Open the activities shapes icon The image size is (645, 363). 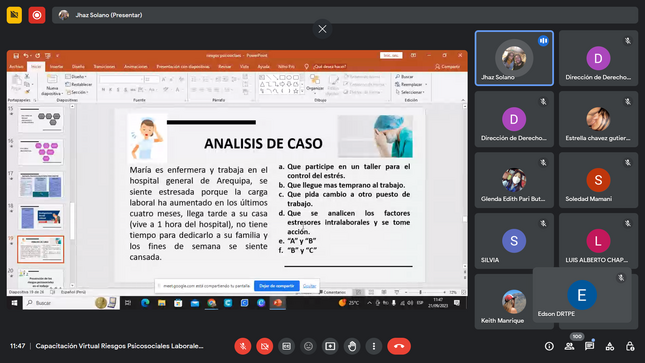tap(610, 347)
